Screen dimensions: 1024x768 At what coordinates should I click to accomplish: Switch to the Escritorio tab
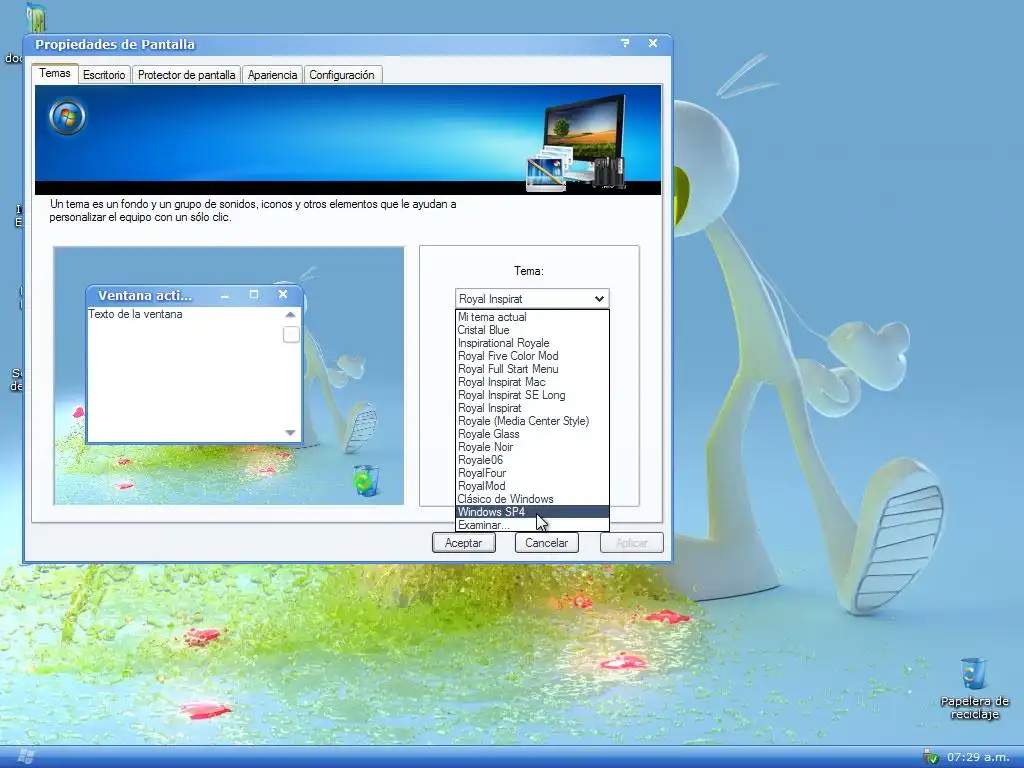104,74
